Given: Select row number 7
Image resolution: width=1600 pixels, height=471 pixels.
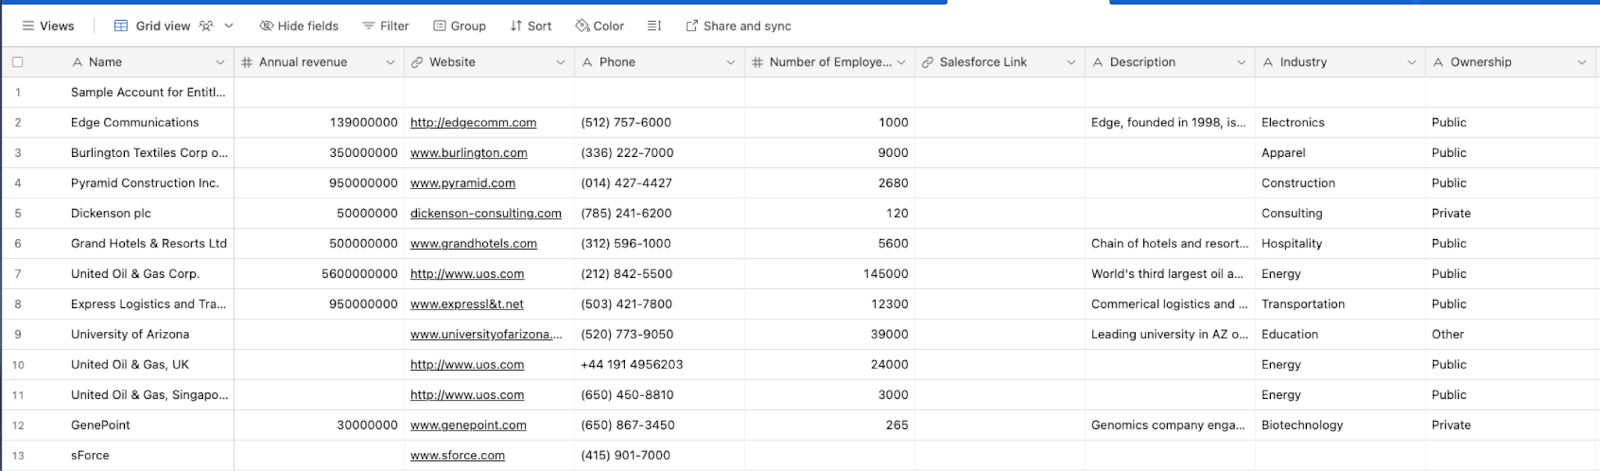Looking at the screenshot, I should (x=18, y=274).
